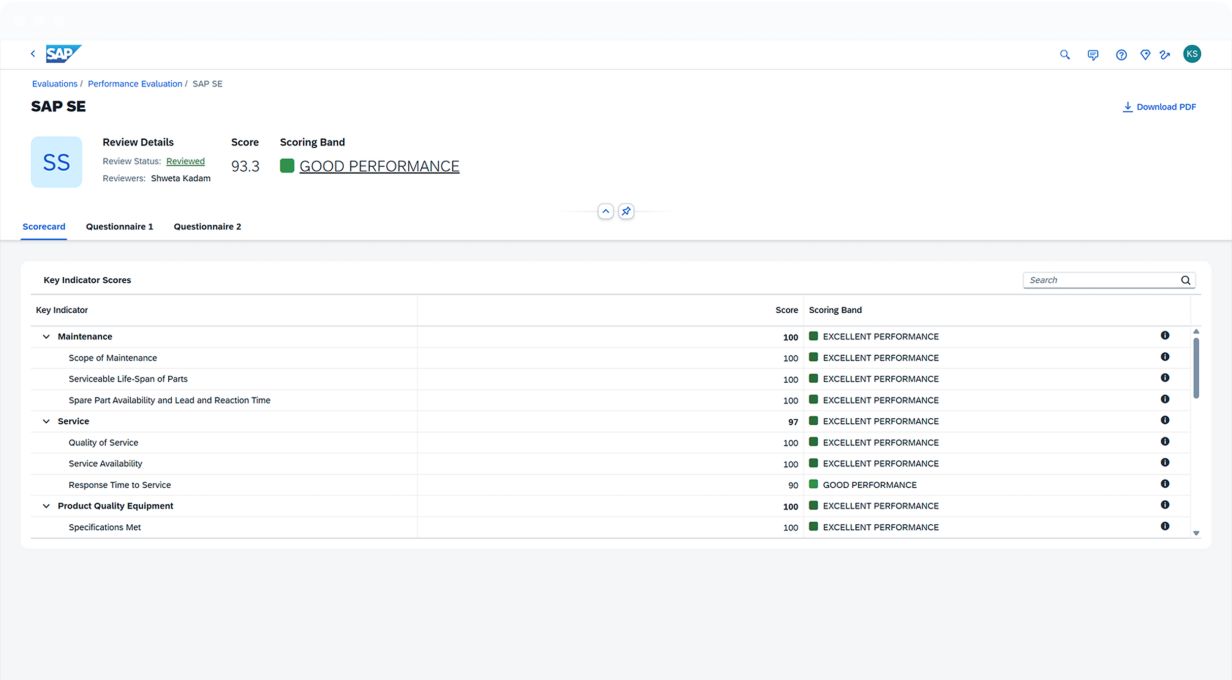Open the KS user profile avatar

tap(1192, 54)
